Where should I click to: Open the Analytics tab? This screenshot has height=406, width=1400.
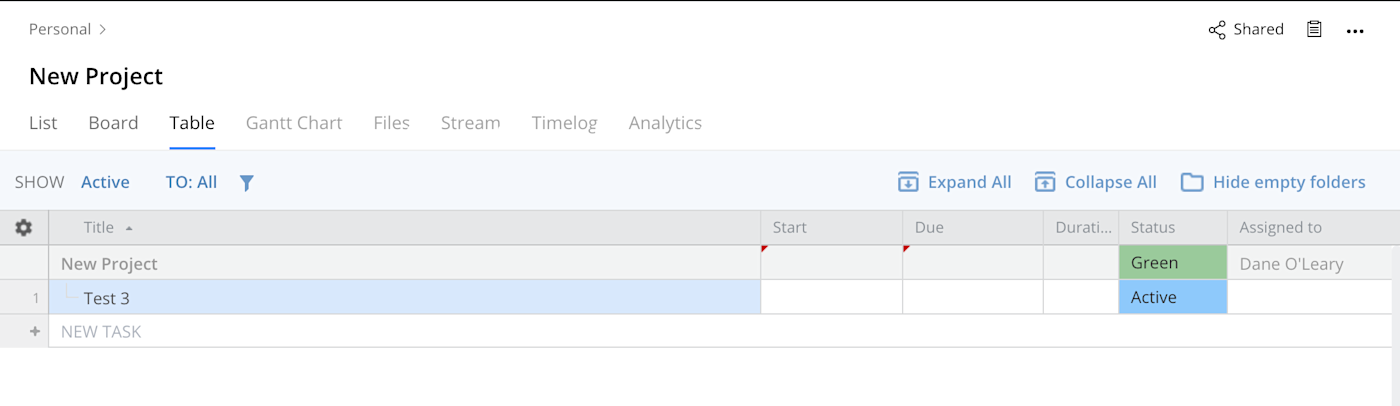(665, 123)
